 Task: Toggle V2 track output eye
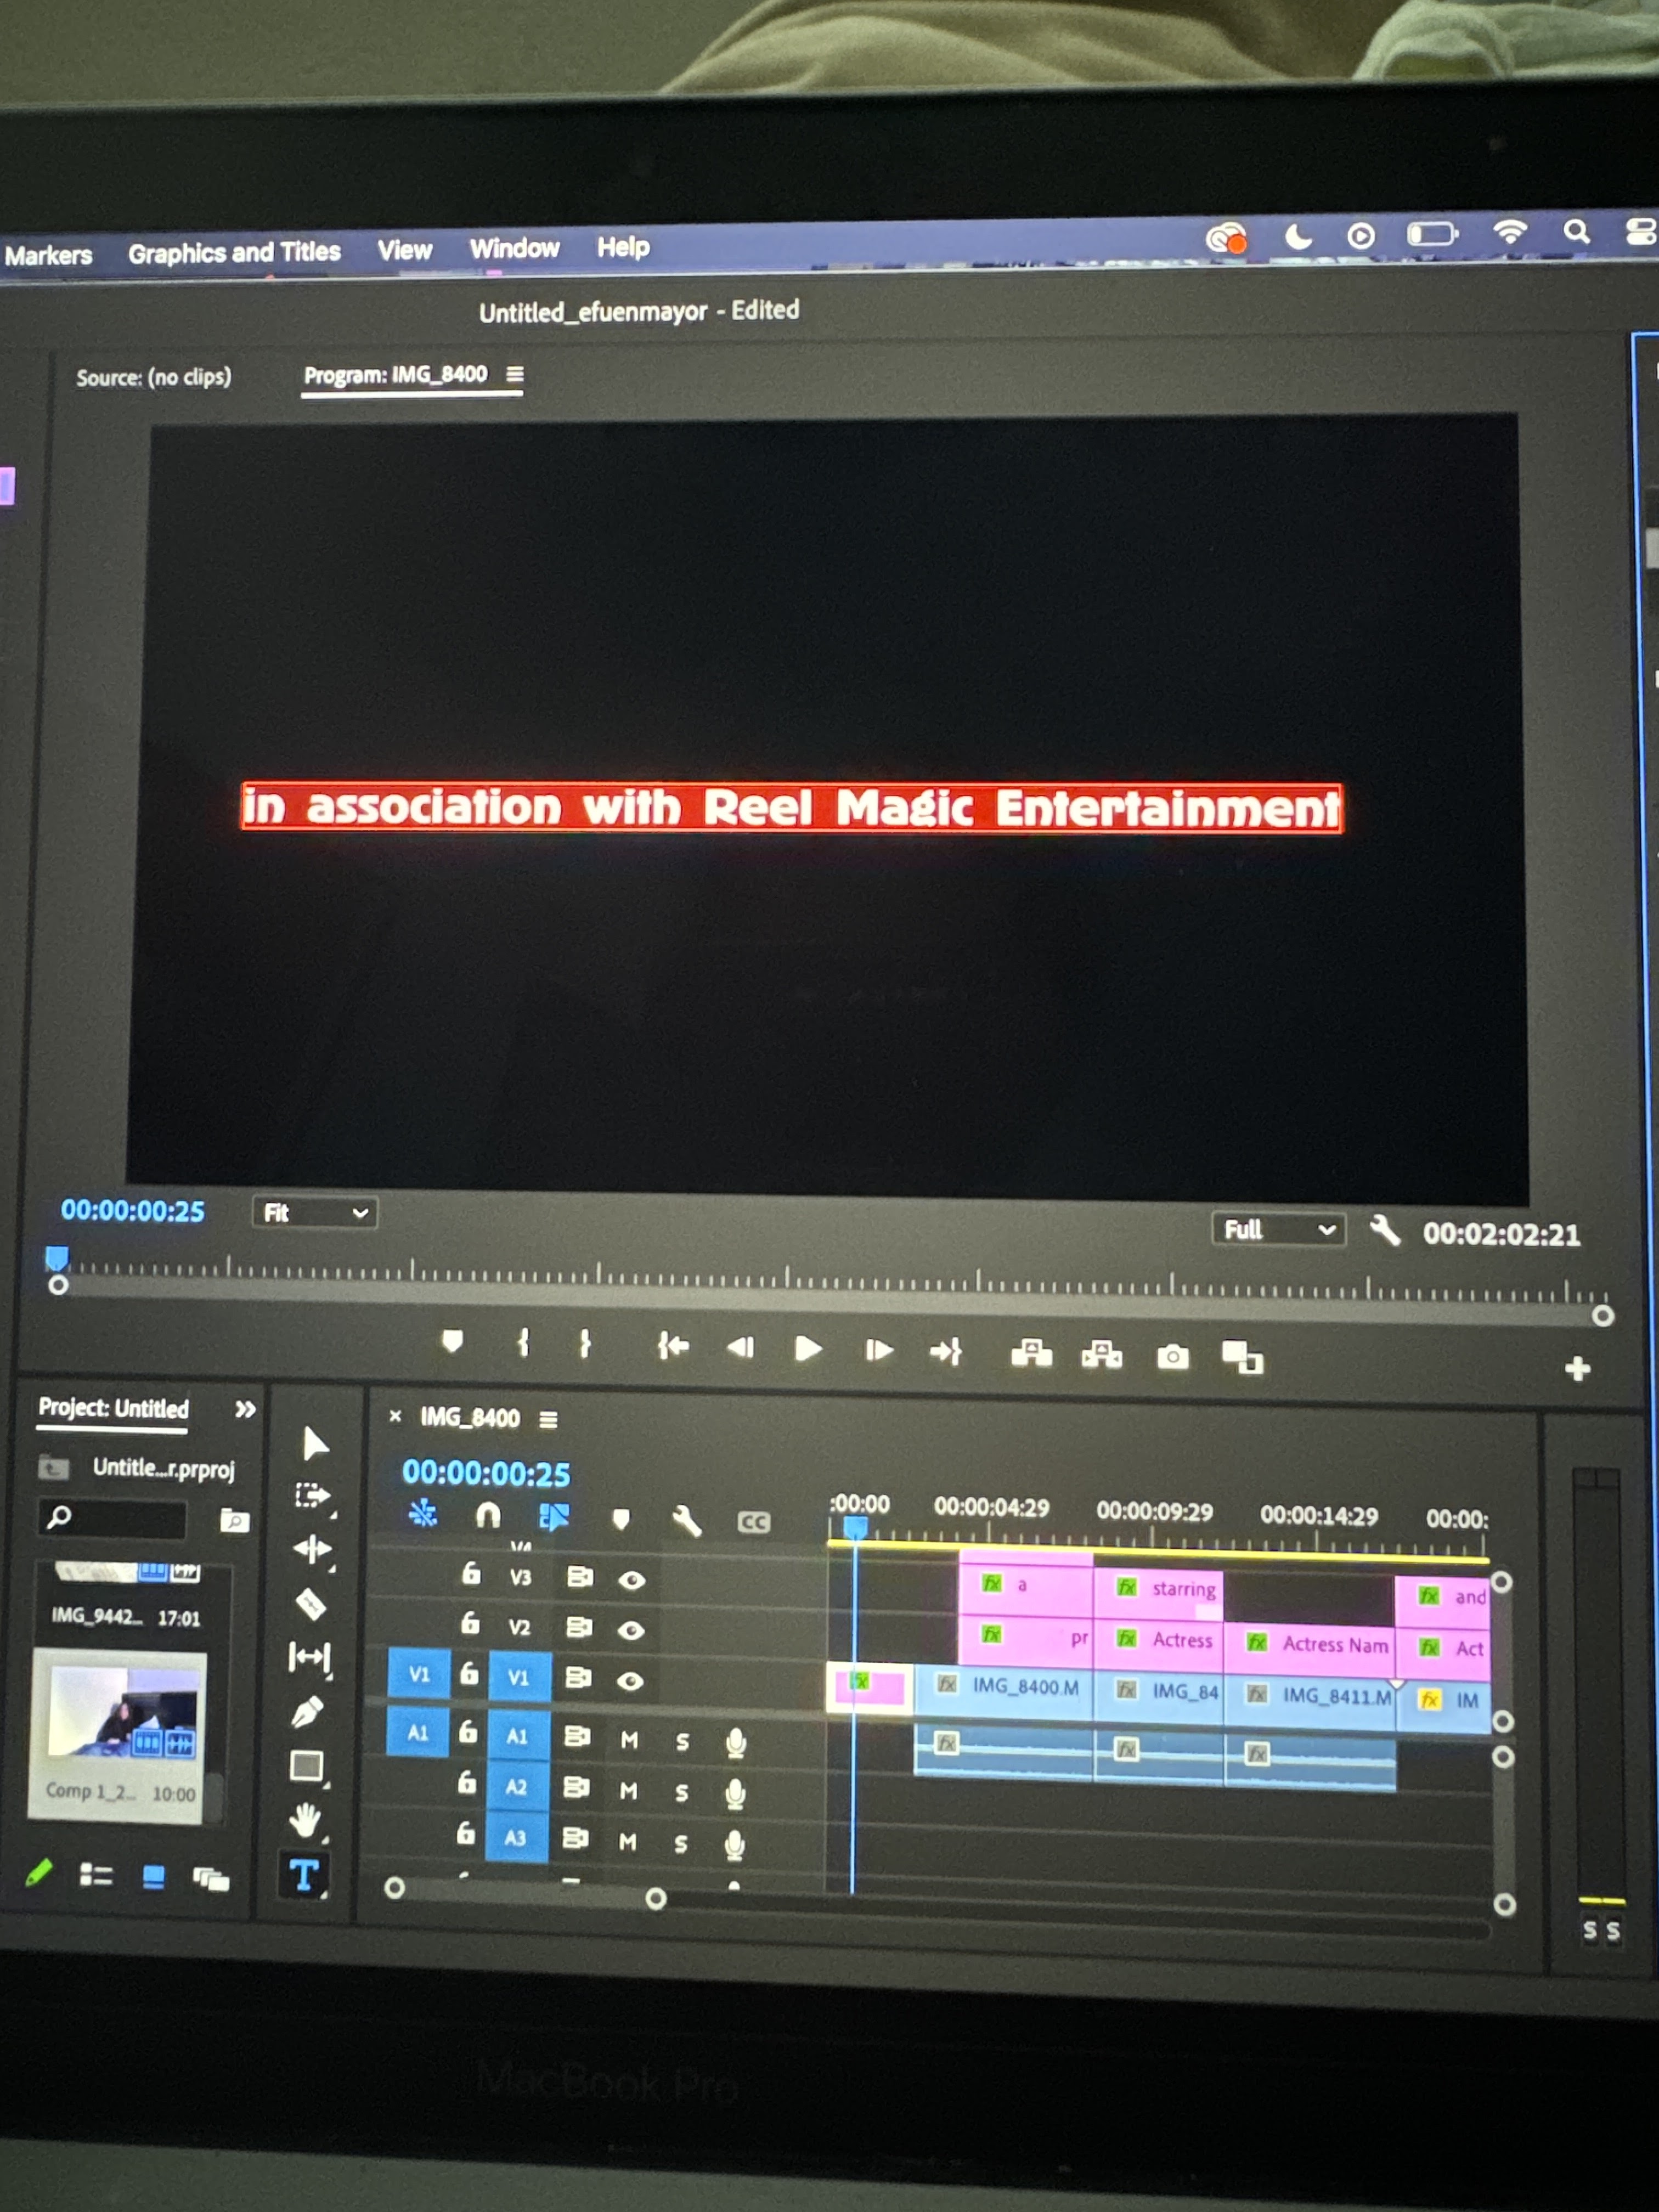(x=630, y=1630)
